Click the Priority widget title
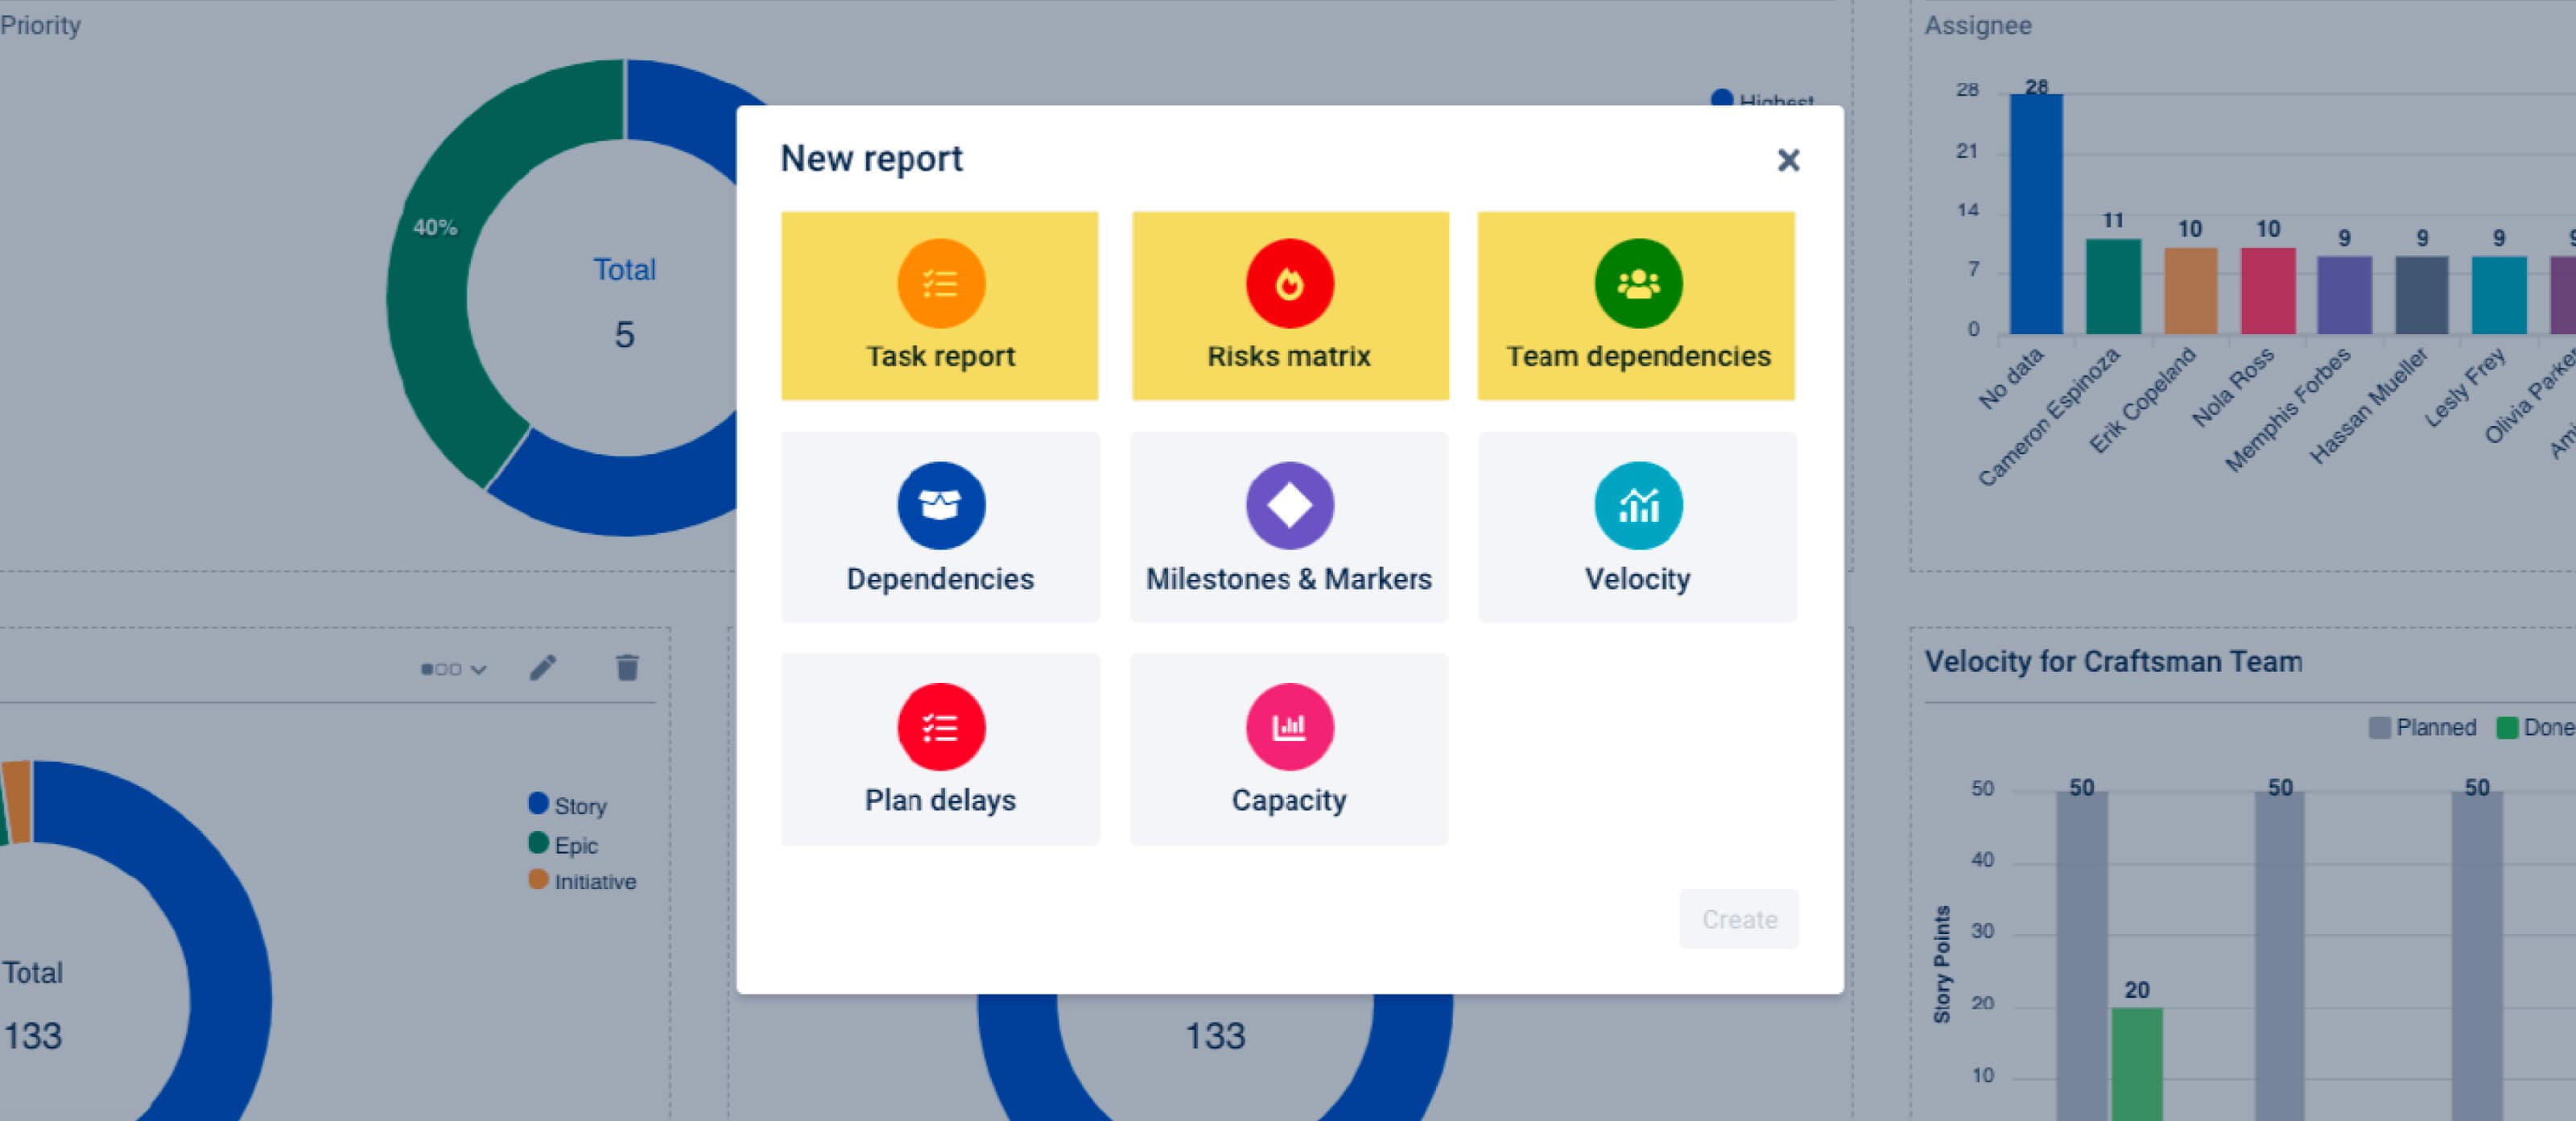Viewport: 2576px width, 1121px height. click(41, 25)
